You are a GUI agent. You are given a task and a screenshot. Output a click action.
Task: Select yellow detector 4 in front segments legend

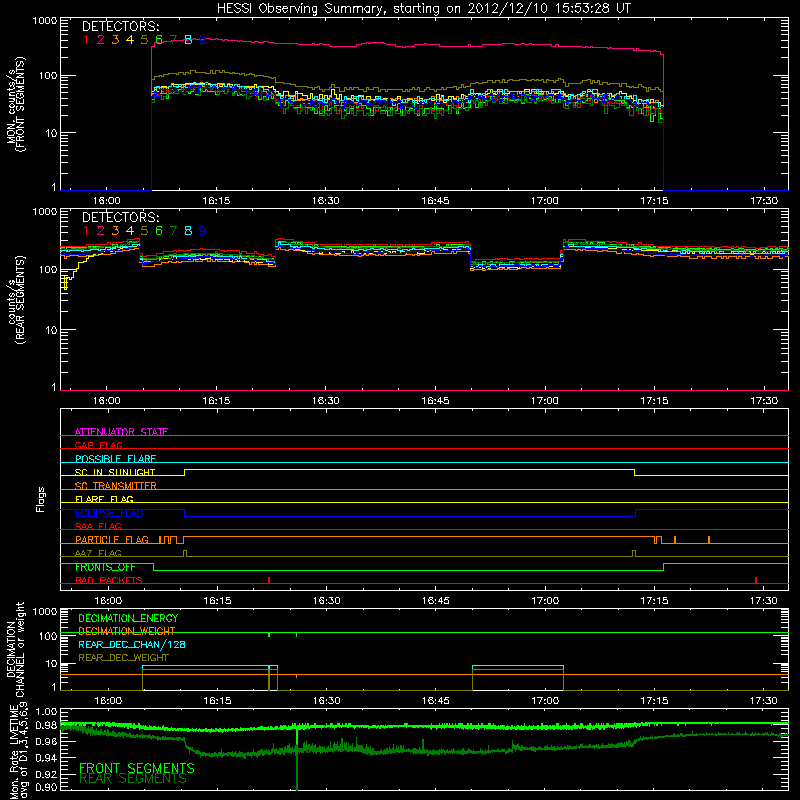(x=130, y=40)
